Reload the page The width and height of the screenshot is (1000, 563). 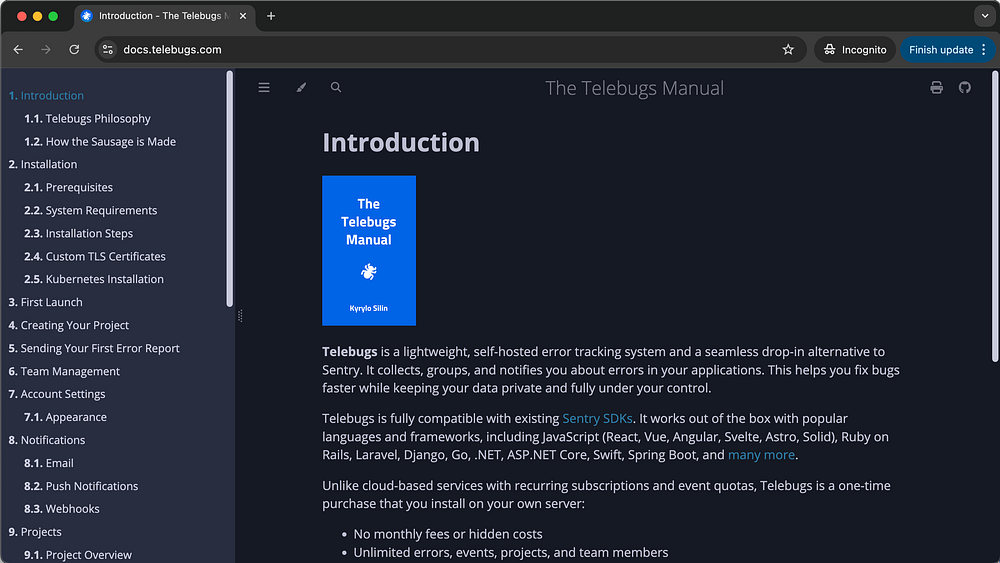click(x=74, y=50)
